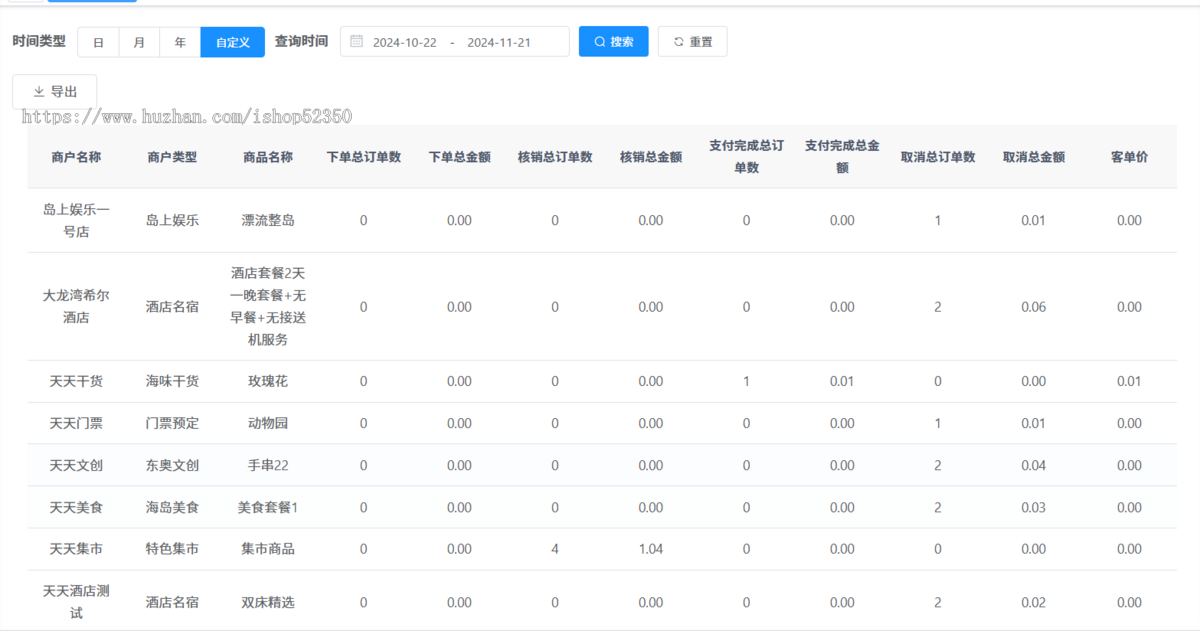
Task: Click merchant type 东奥文创 cell
Action: point(172,465)
